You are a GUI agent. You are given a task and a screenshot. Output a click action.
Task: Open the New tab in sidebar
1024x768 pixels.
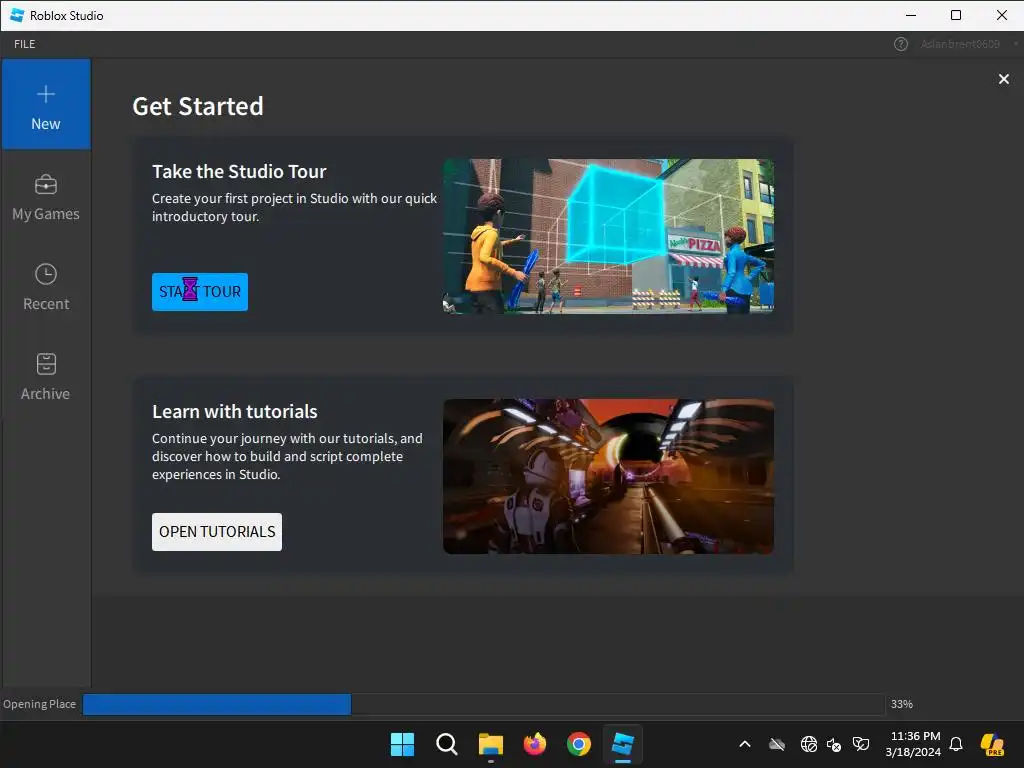46,104
